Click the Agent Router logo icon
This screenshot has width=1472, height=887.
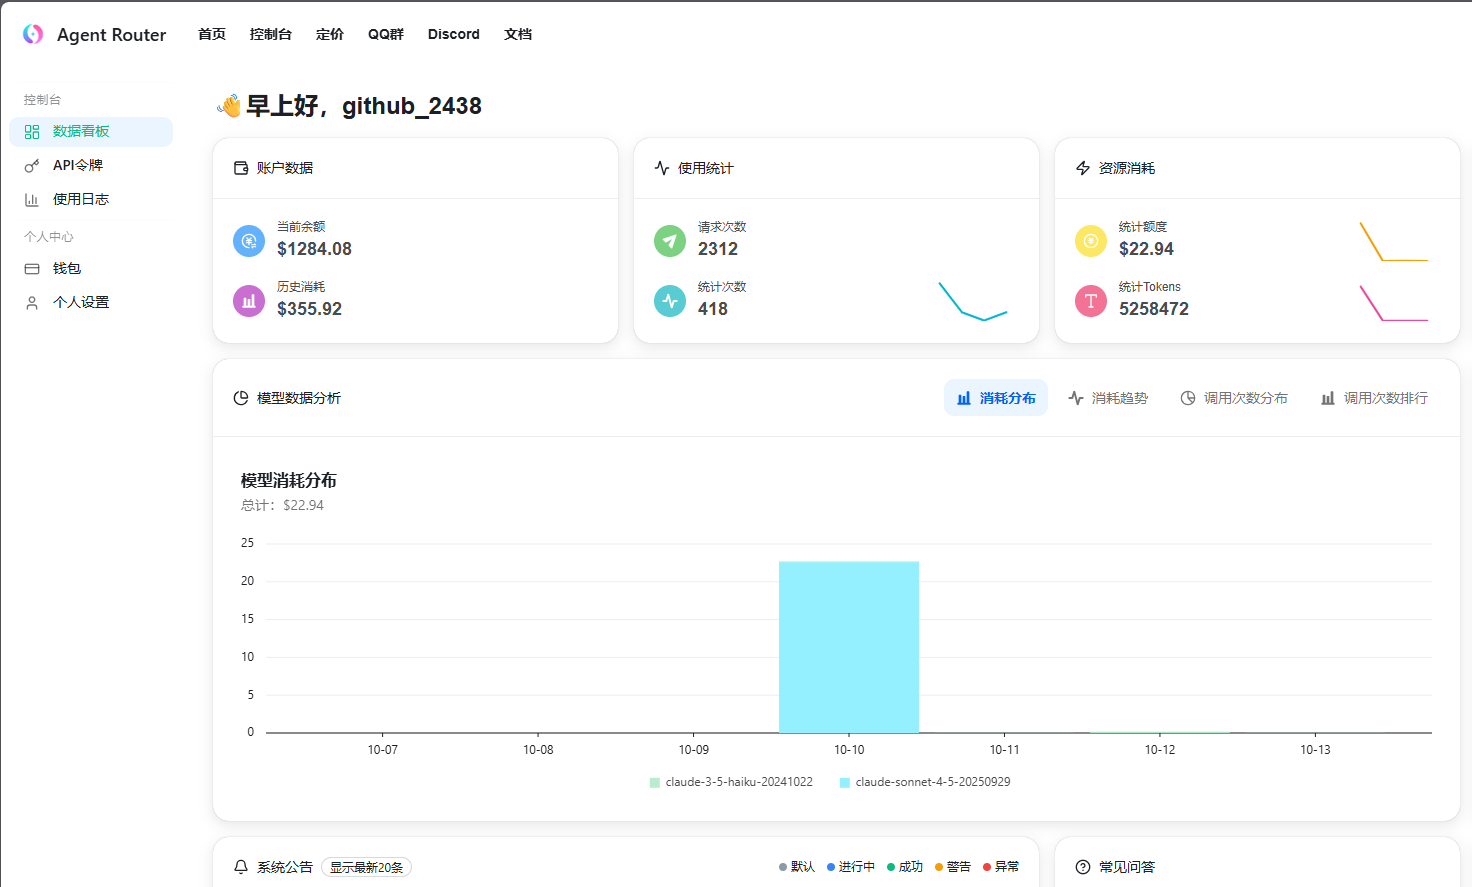(x=33, y=34)
